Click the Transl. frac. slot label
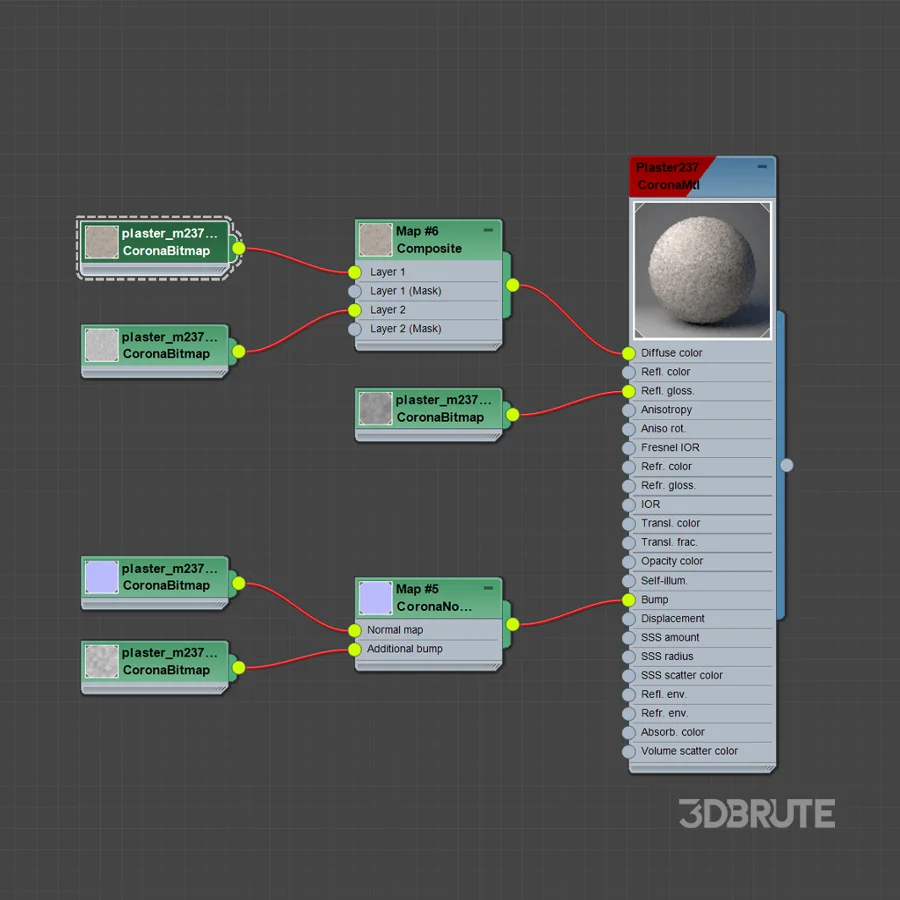Image resolution: width=900 pixels, height=900 pixels. point(669,542)
